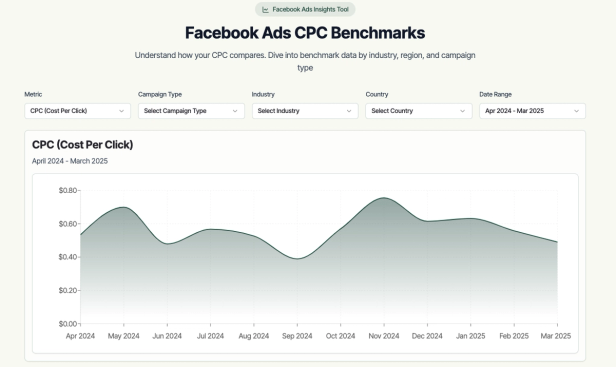
Task: Click the Campaign Type chevron arrow
Action: pyautogui.click(x=235, y=111)
